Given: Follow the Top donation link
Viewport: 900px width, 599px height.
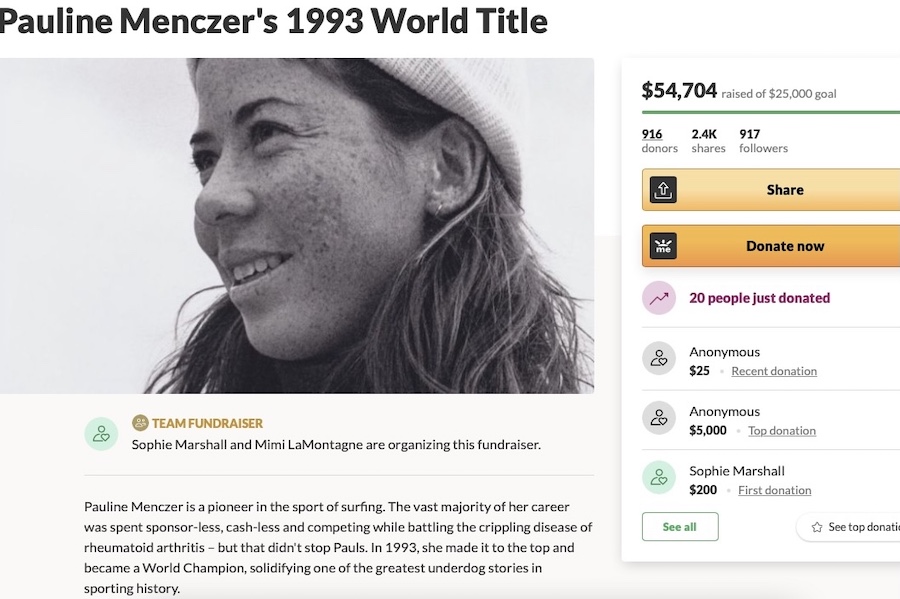Looking at the screenshot, I should coord(782,431).
